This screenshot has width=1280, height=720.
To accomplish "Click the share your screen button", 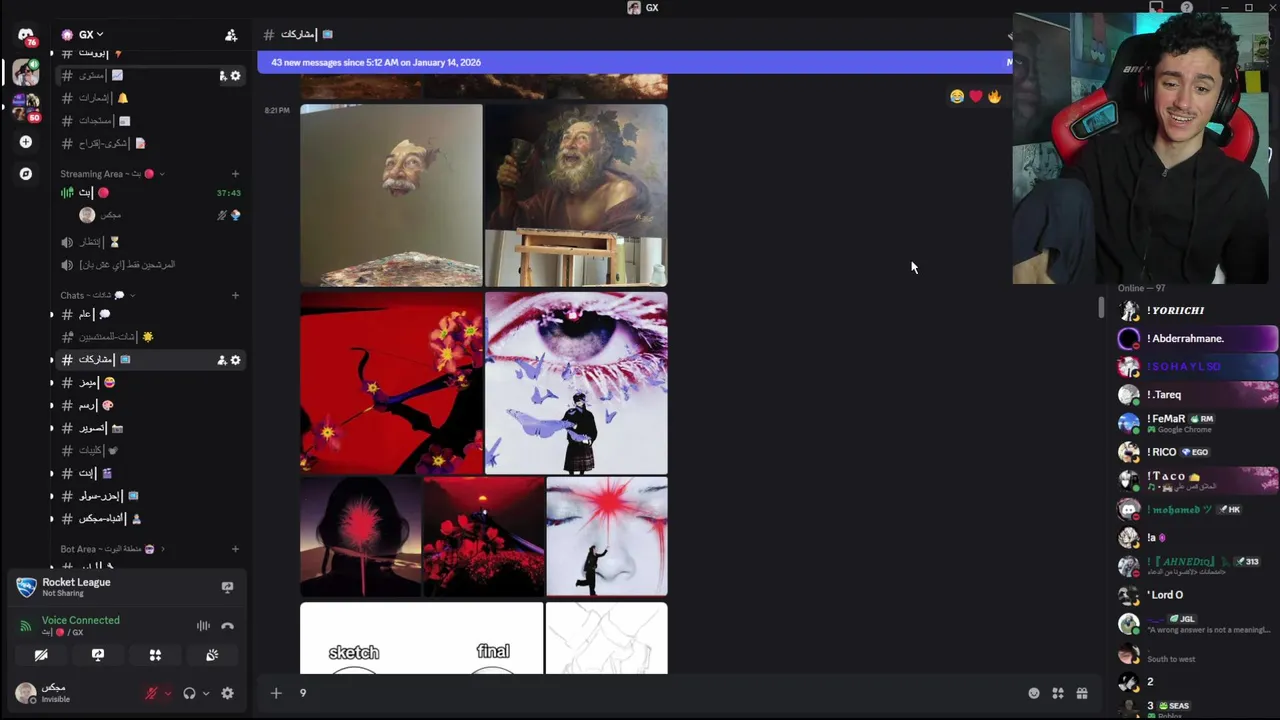I will tap(98, 655).
